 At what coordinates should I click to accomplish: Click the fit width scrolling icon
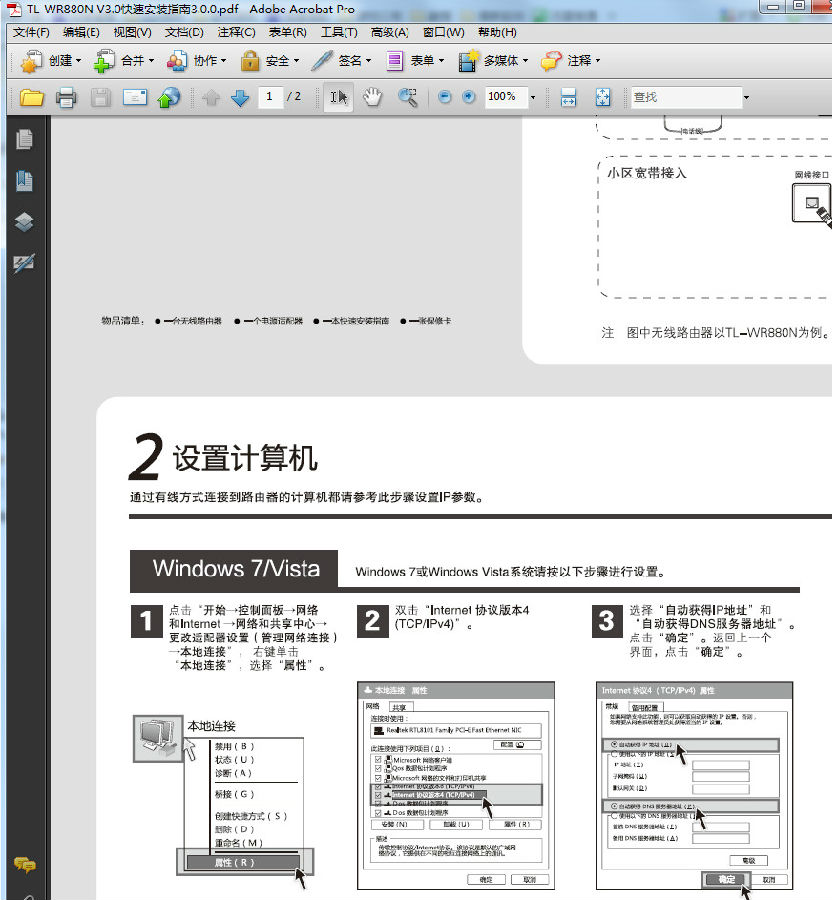568,97
